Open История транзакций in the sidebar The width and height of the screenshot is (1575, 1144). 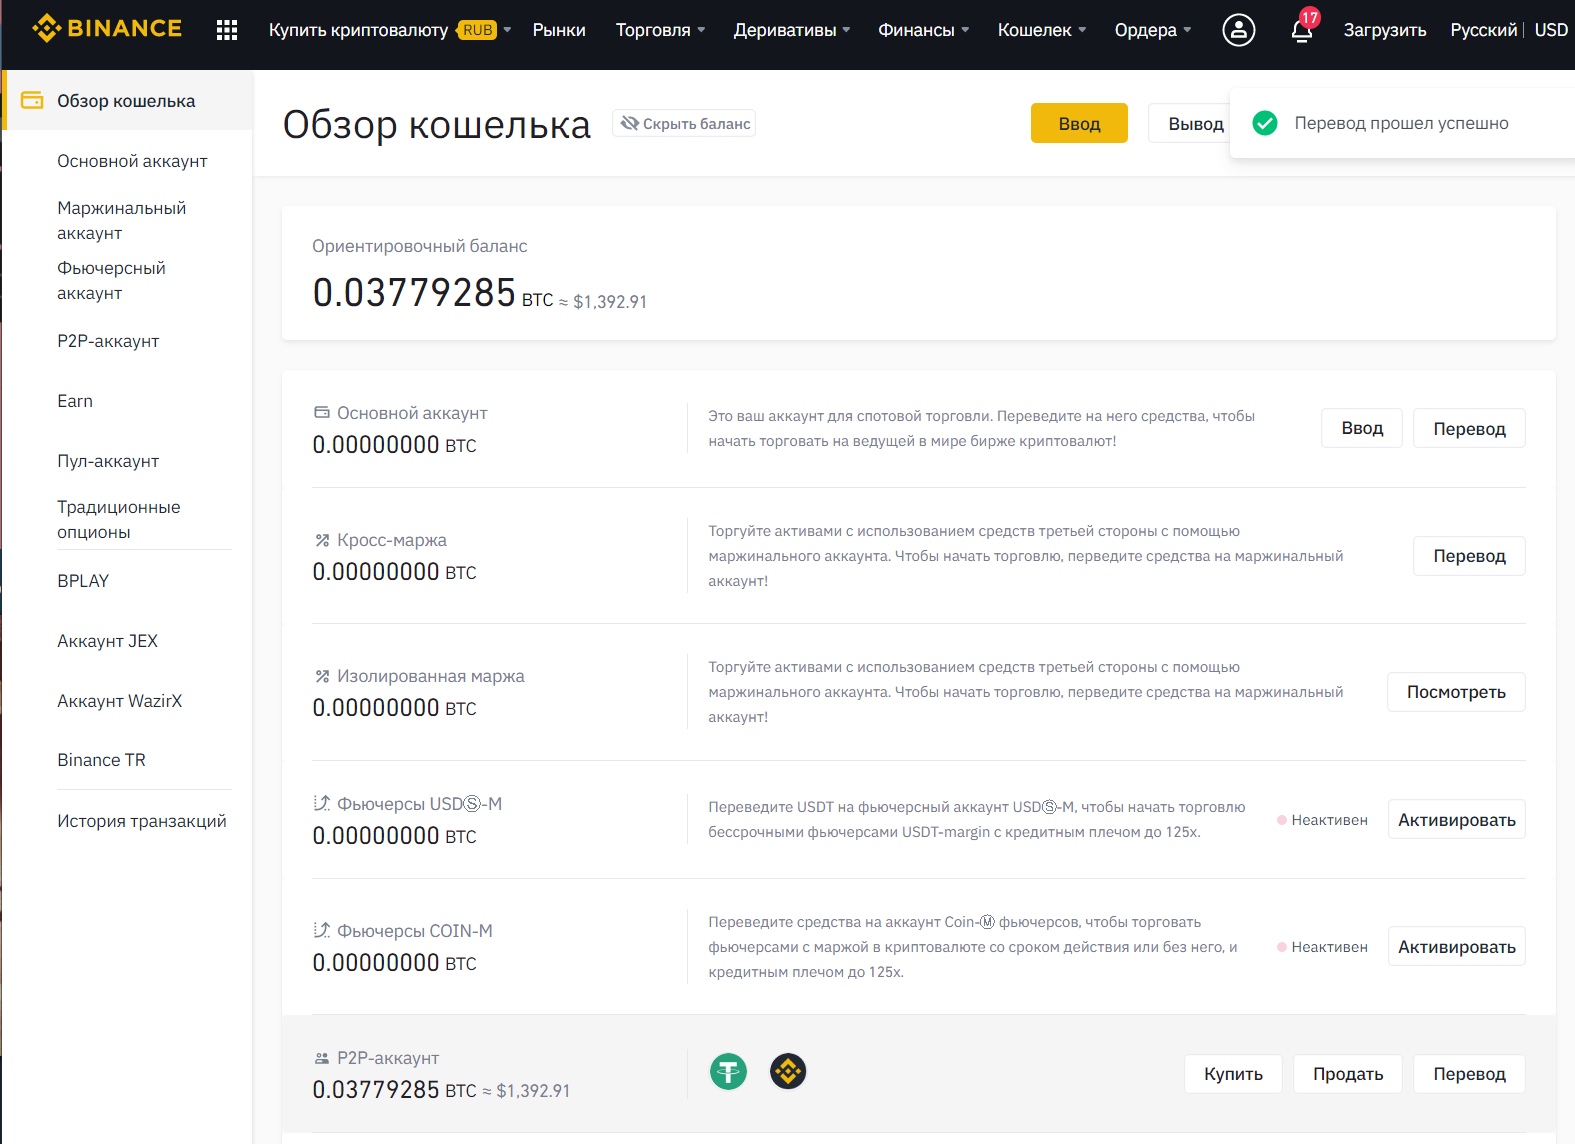pos(142,821)
